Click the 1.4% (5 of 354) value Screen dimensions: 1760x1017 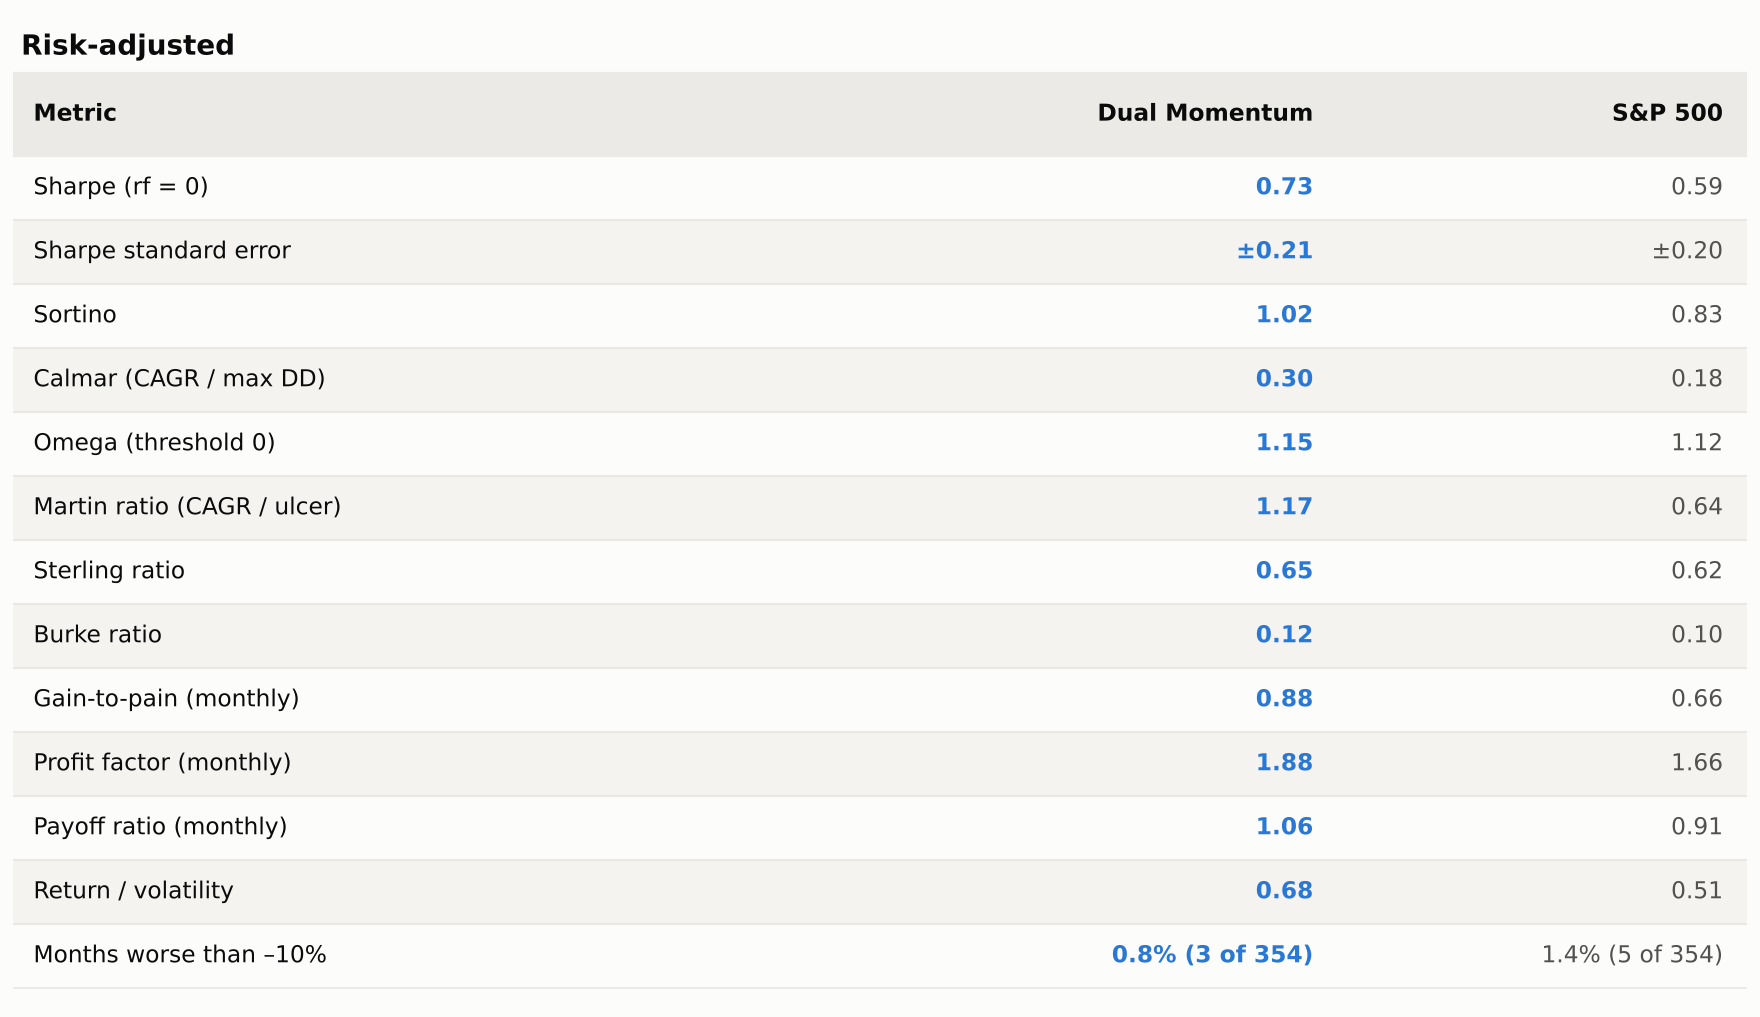pos(1632,955)
